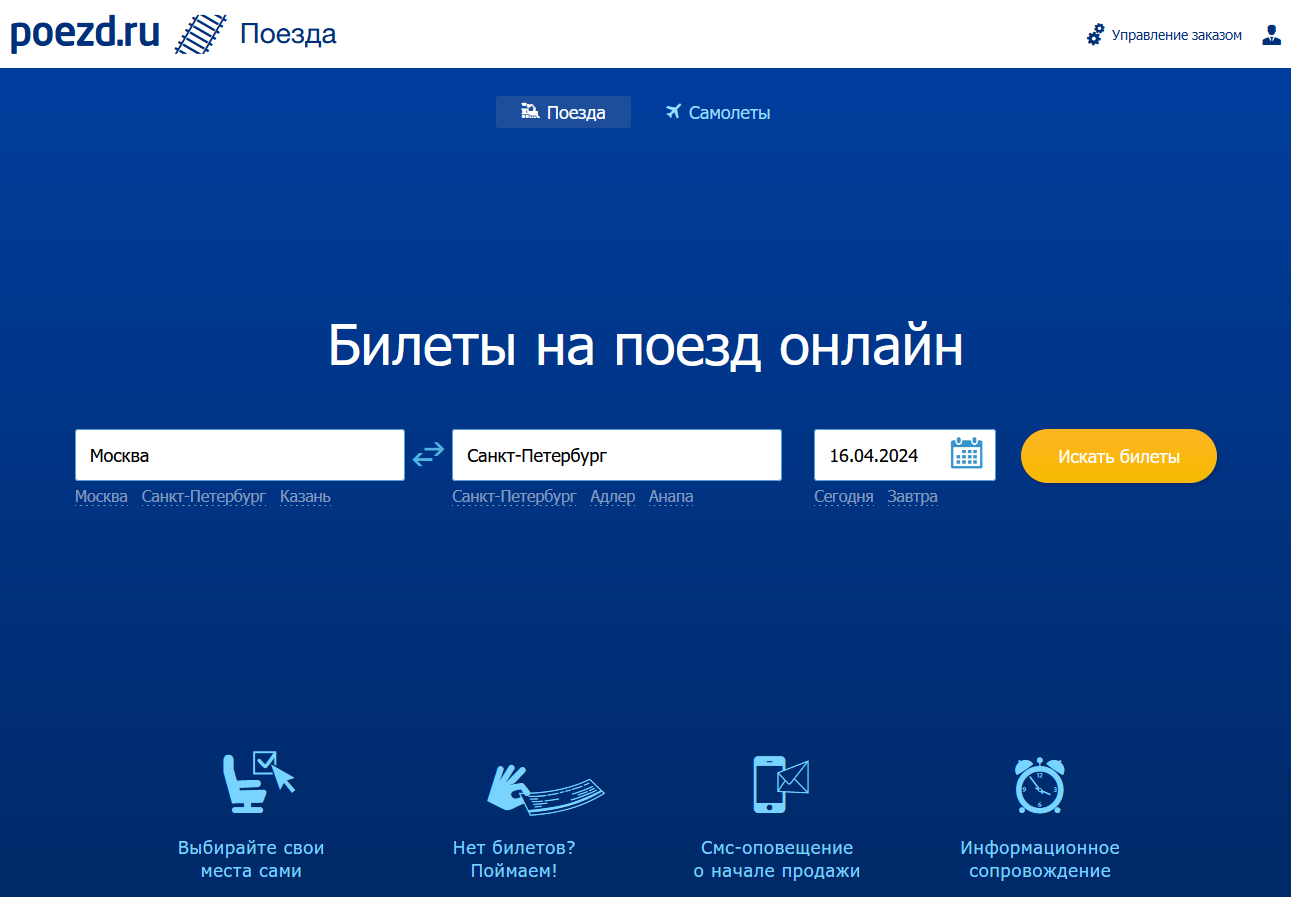Click the hand holding ticket icon
Image resolution: width=1291 pixels, height=897 pixels.
point(545,788)
